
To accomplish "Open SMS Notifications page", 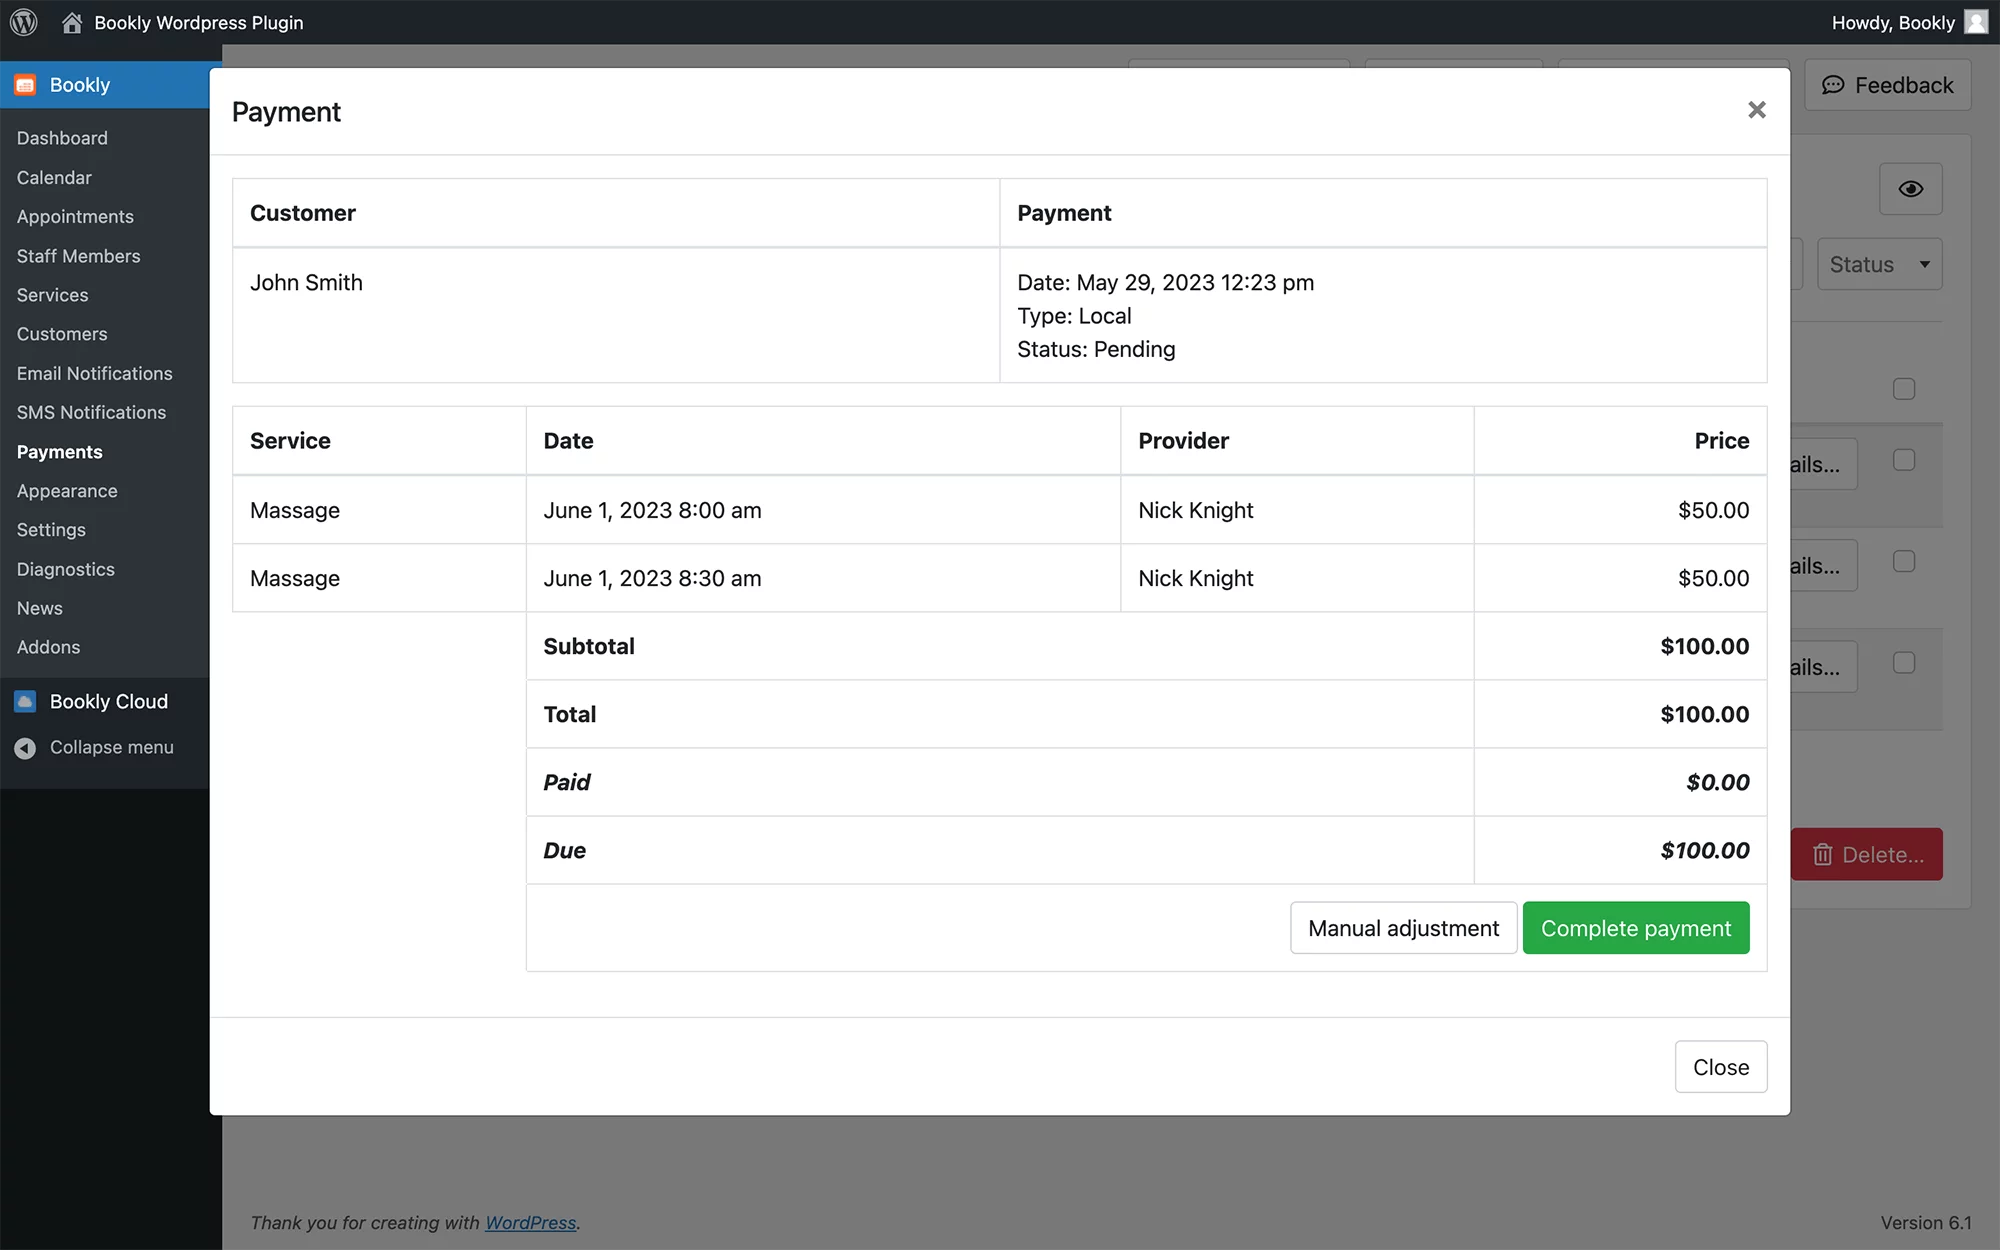I will click(91, 412).
